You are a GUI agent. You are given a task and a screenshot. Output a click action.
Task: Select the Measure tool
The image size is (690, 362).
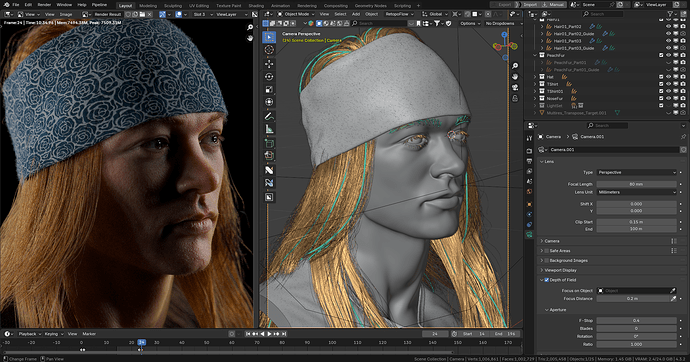[269, 129]
